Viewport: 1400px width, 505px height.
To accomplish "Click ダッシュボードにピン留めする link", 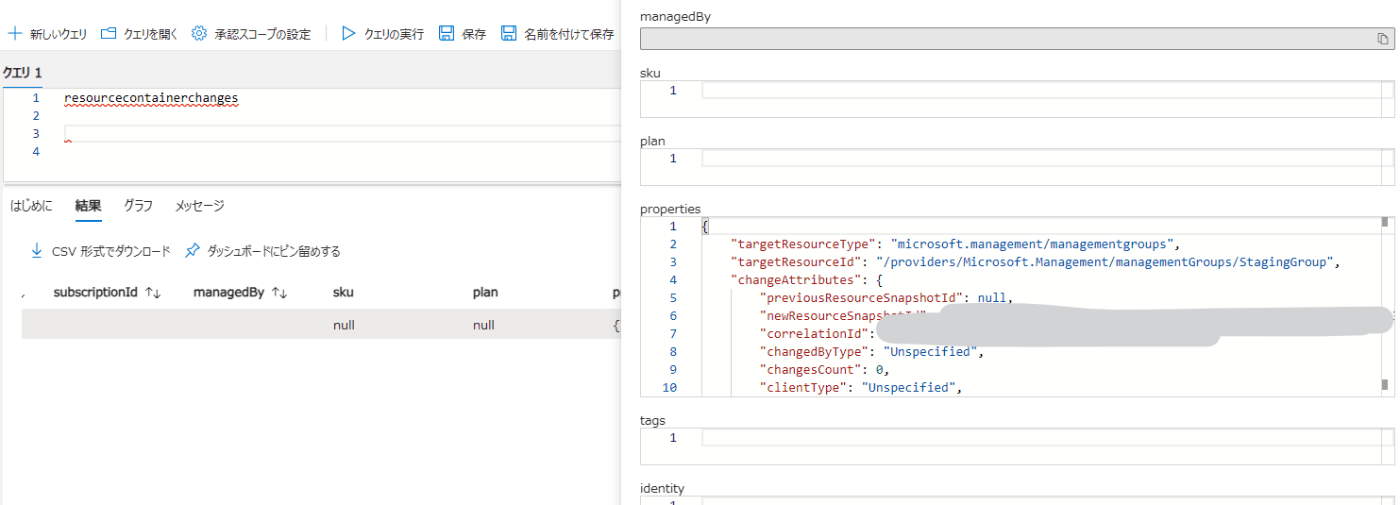I will tap(274, 251).
